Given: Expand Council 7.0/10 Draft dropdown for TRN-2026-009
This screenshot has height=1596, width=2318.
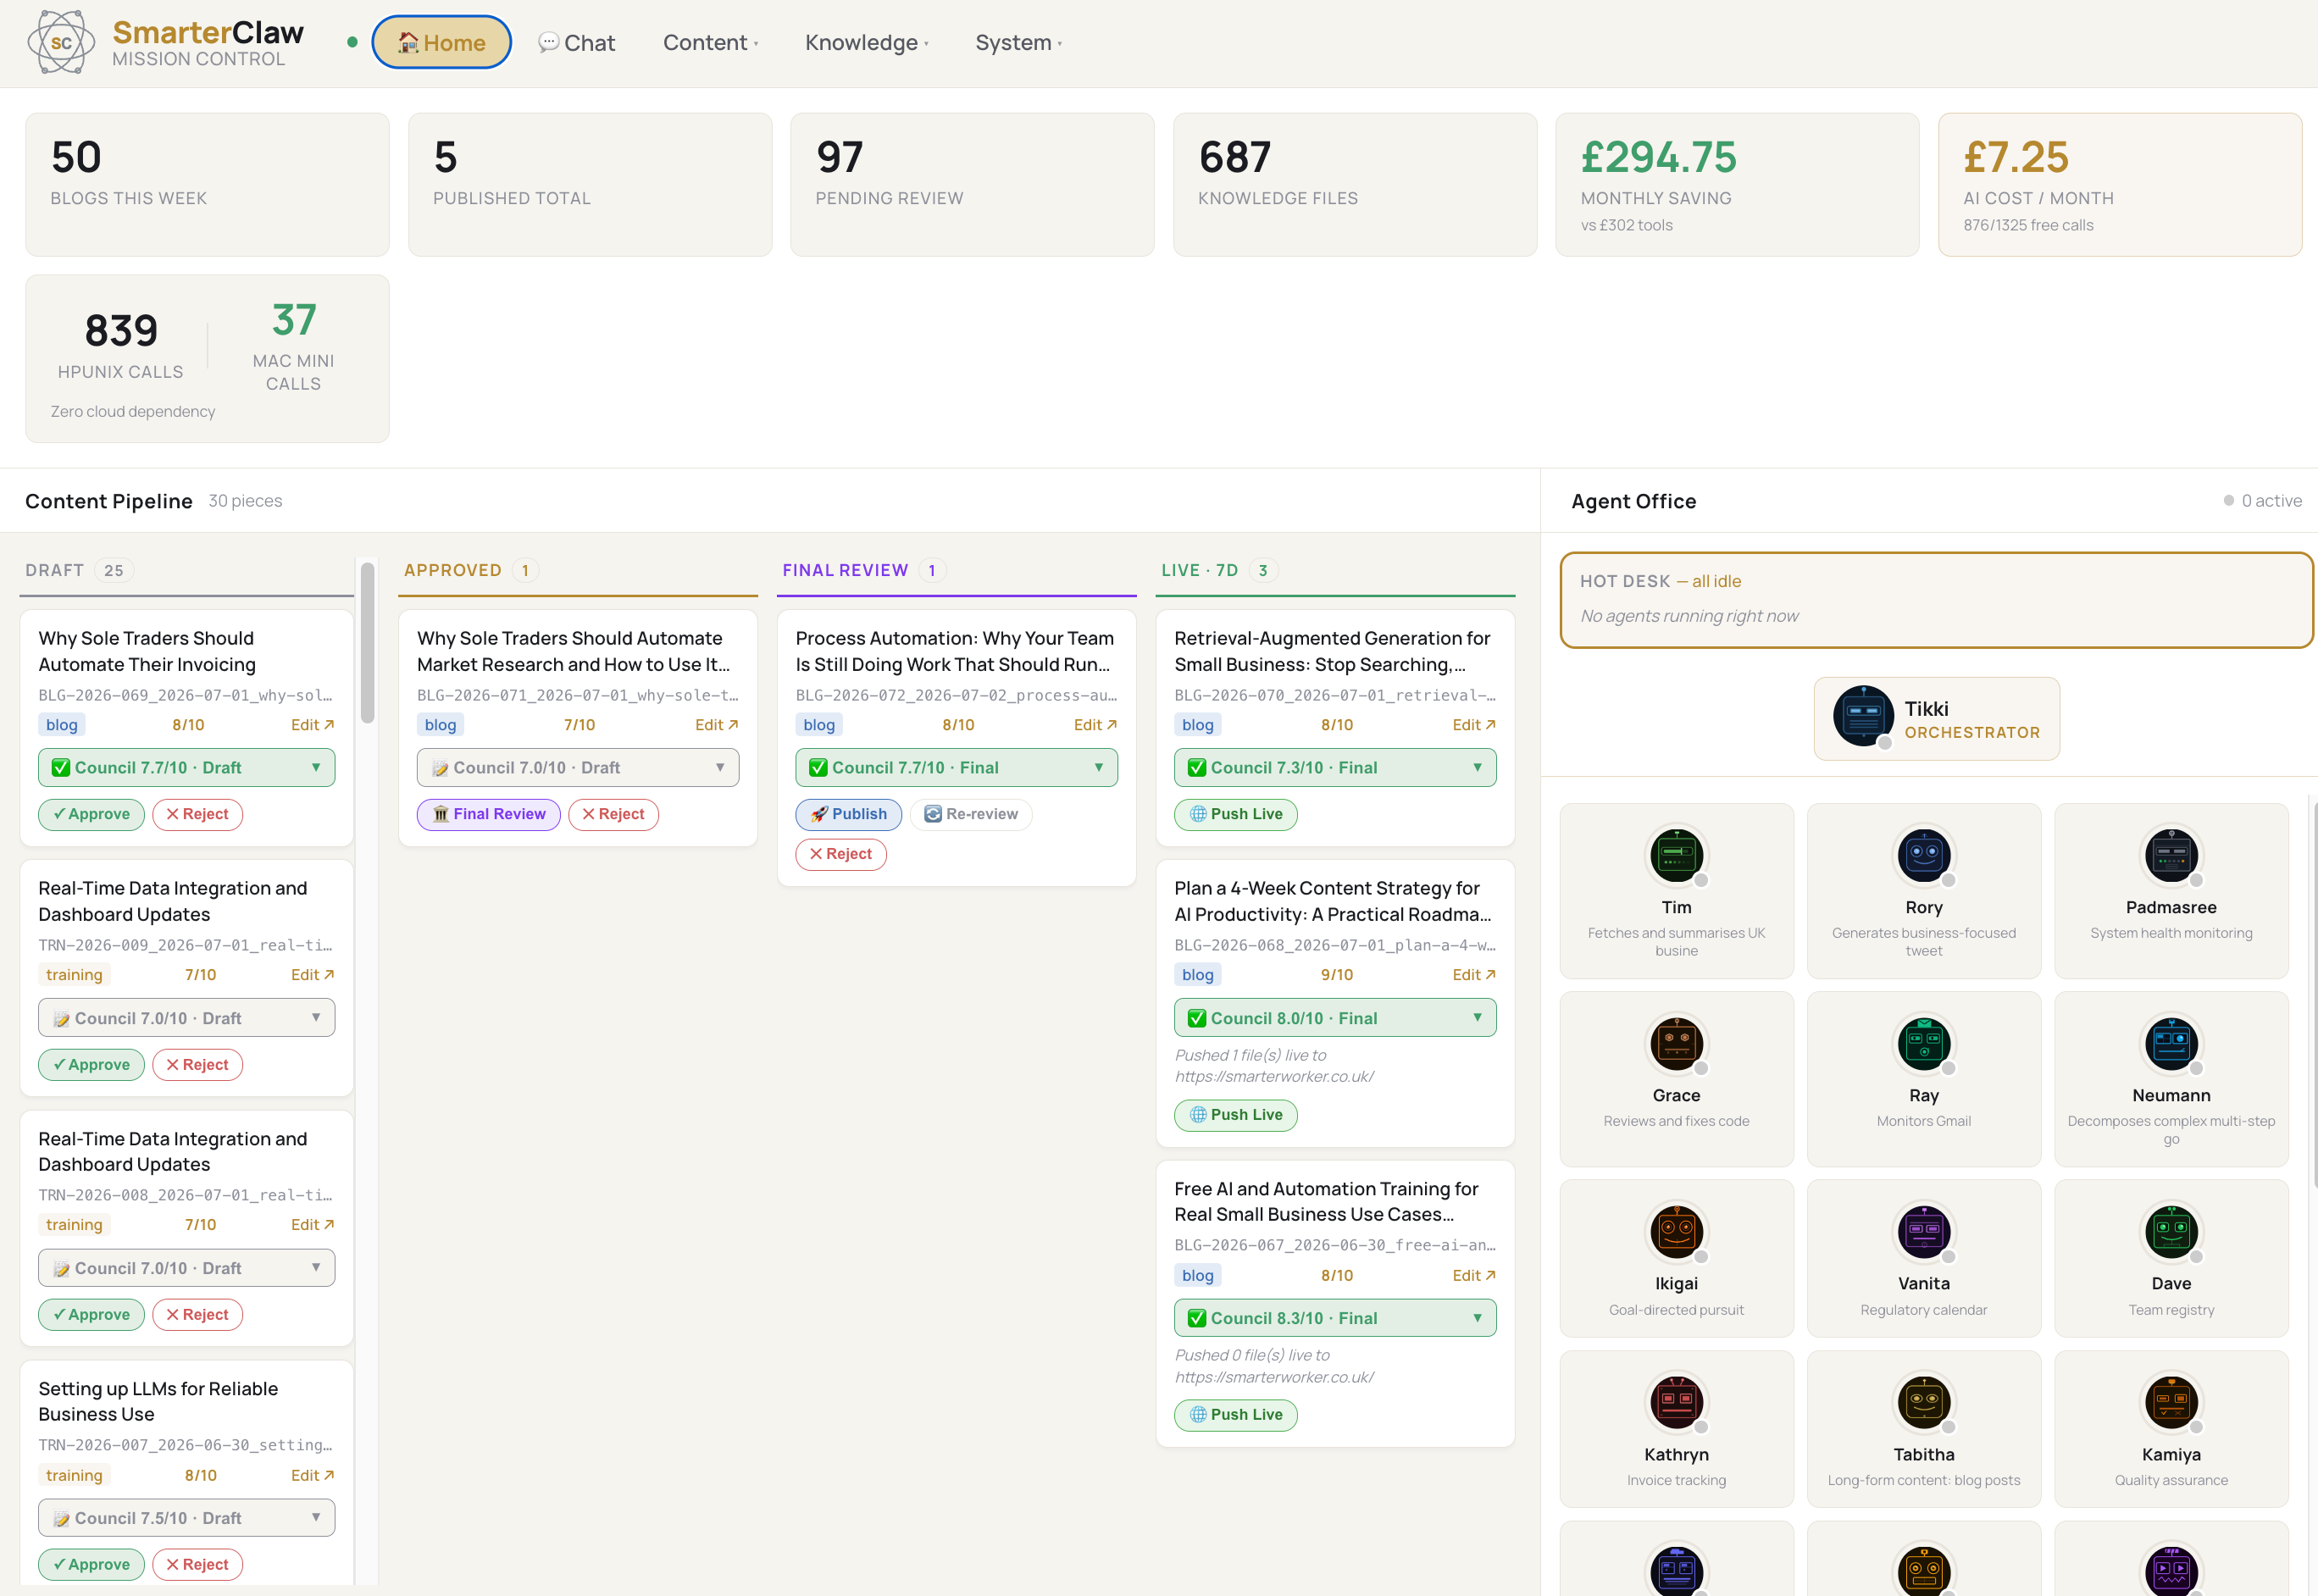Looking at the screenshot, I should click(187, 1018).
